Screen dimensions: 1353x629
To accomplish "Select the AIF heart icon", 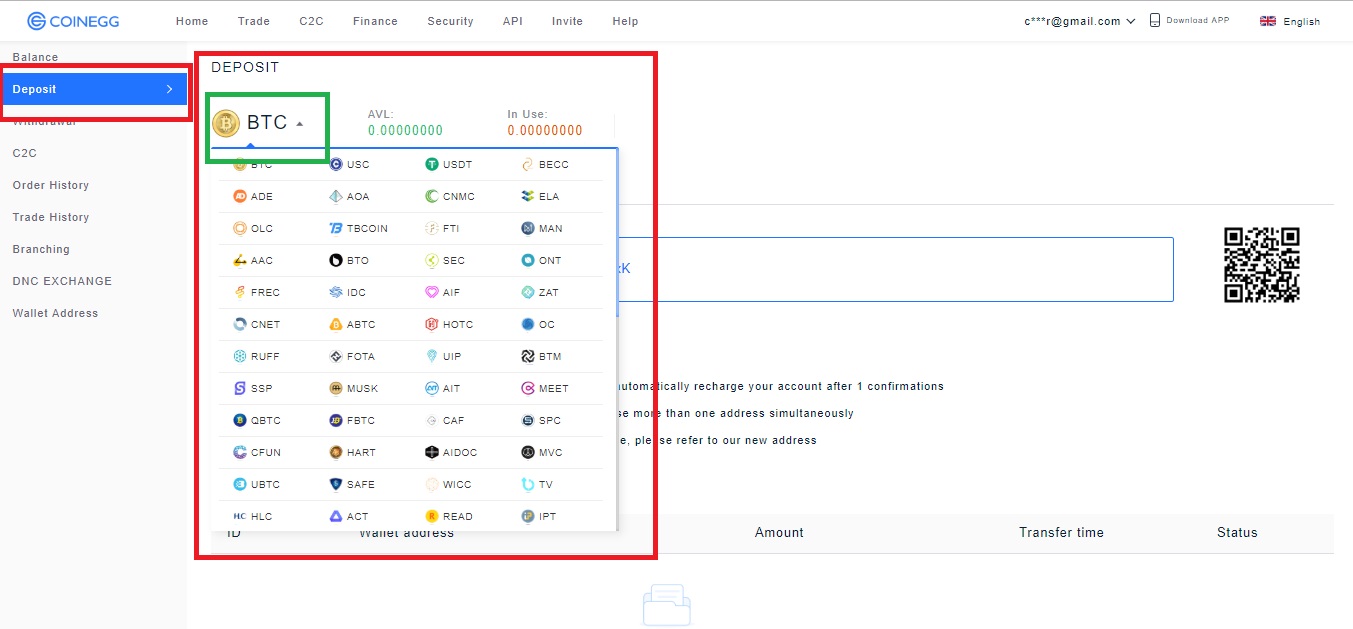I will [432, 292].
